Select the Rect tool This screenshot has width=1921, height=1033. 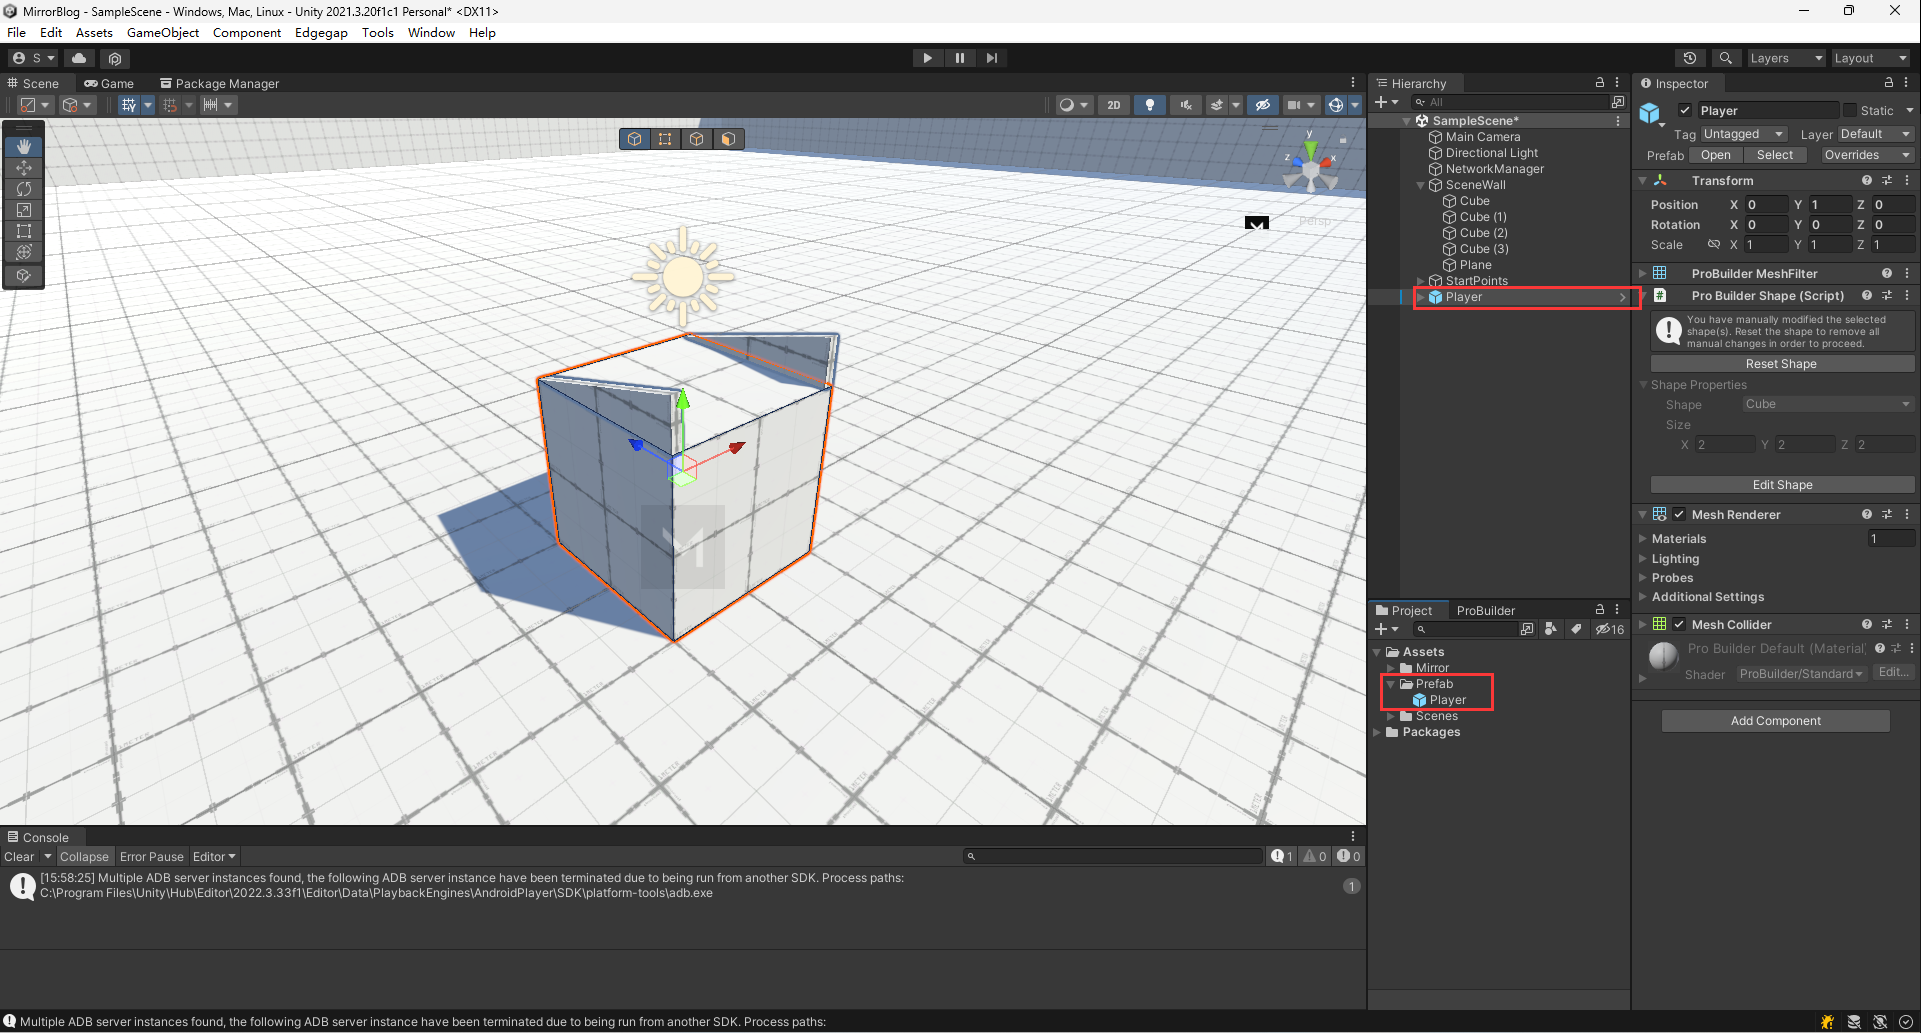pos(24,231)
